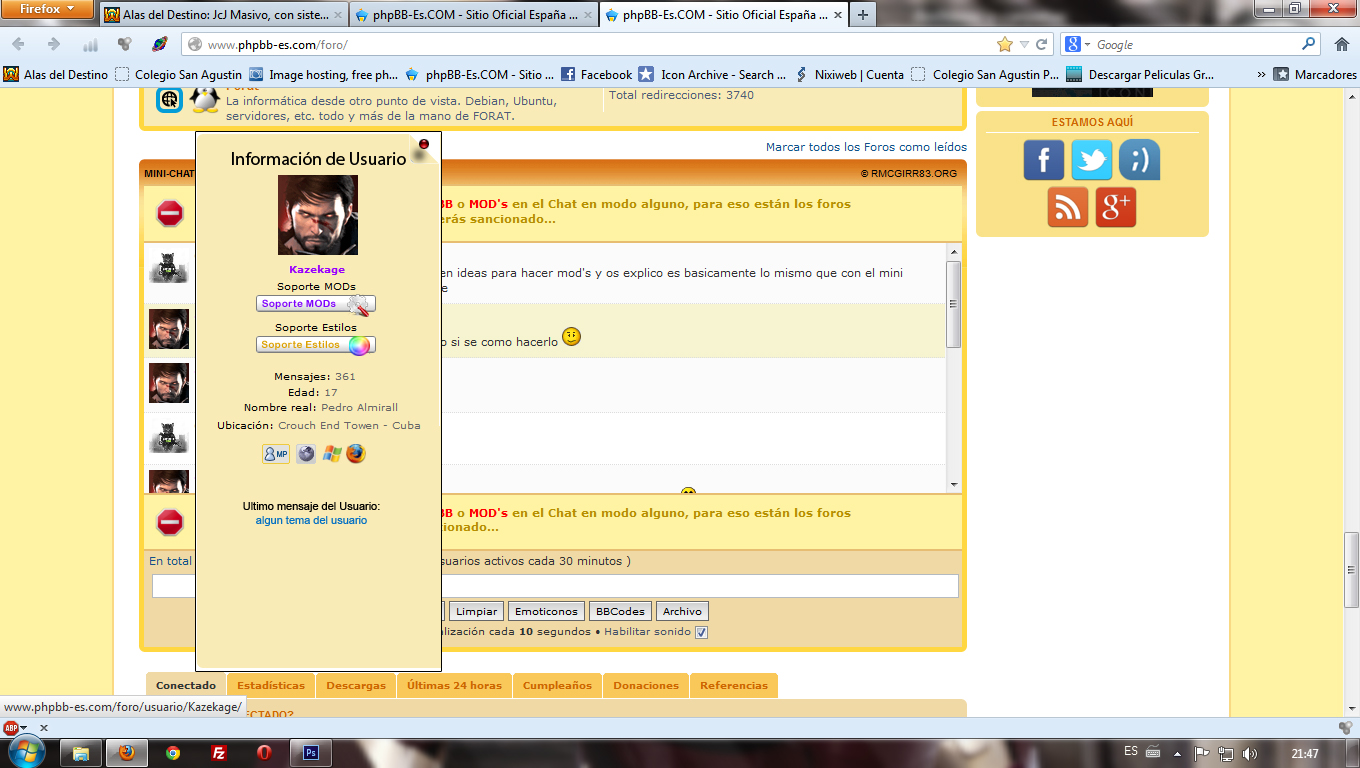Viewport: 1360px width, 768px height.
Task: Click the RSS feed icon
Action: pos(1067,207)
